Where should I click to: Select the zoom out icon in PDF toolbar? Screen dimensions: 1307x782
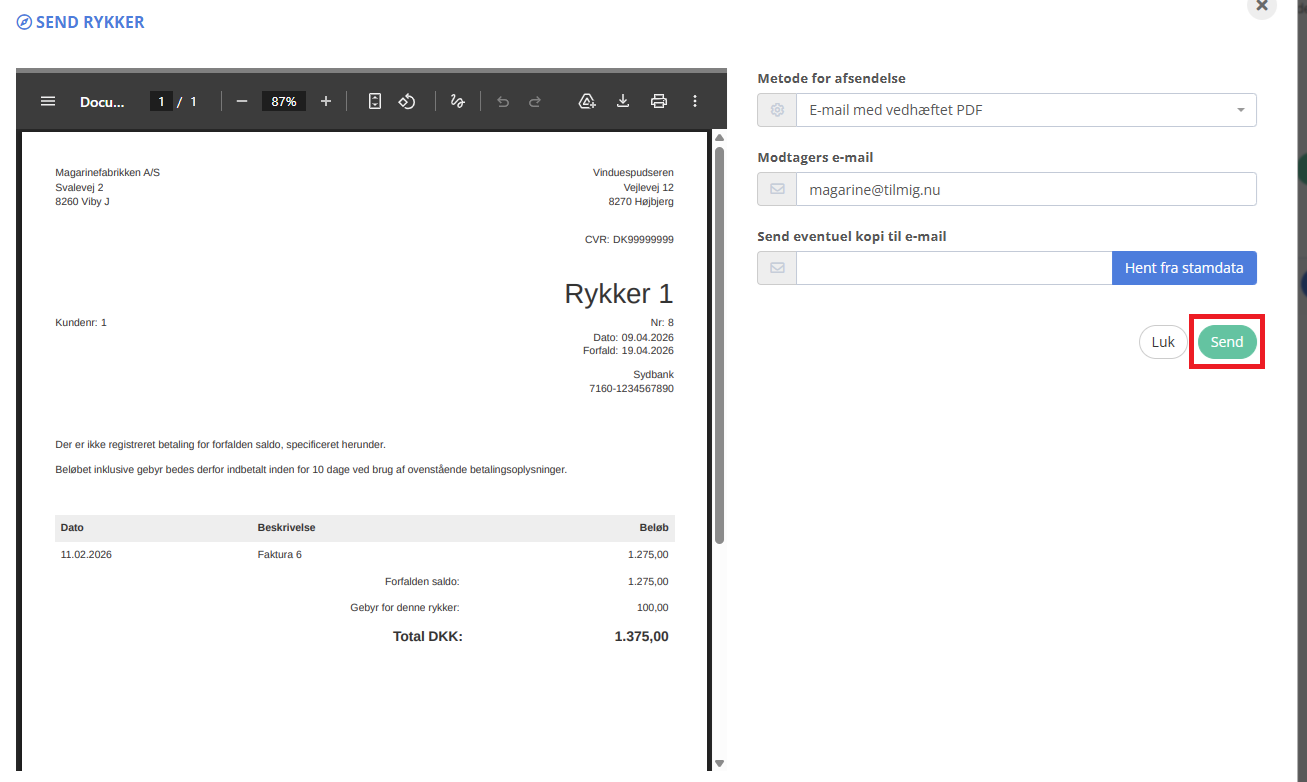point(240,100)
